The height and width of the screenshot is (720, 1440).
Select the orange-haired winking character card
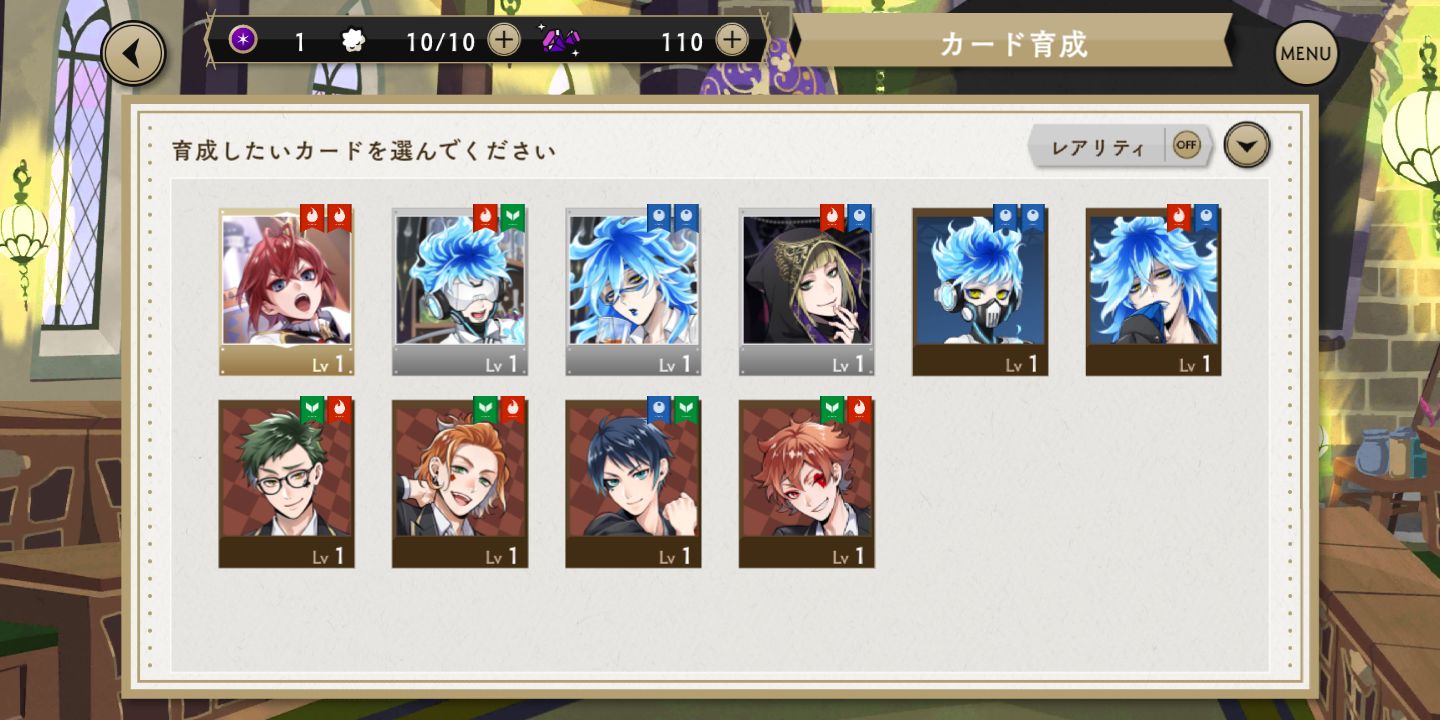click(460, 484)
